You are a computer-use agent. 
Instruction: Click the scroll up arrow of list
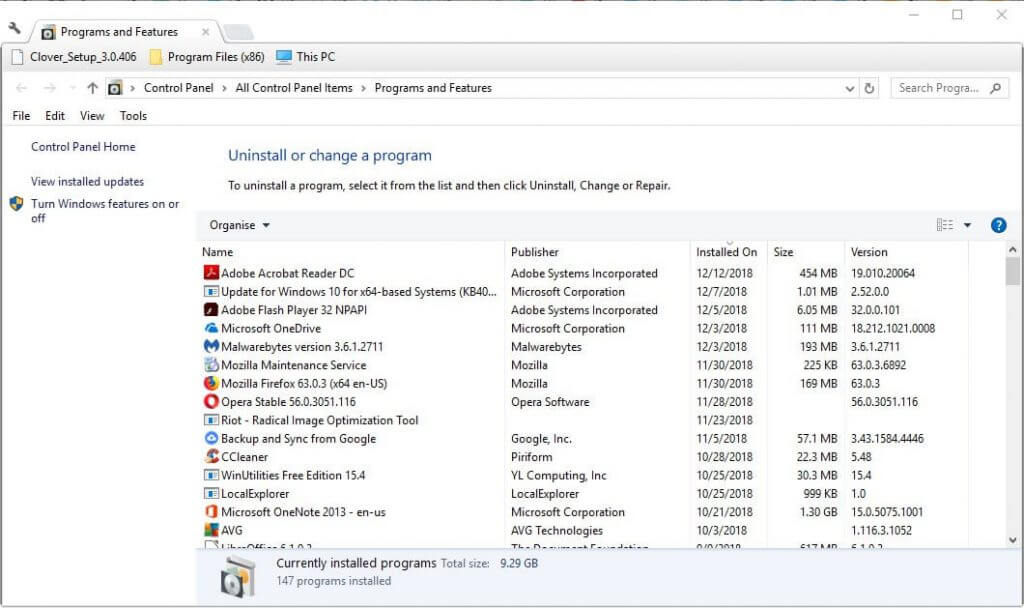[x=1012, y=249]
